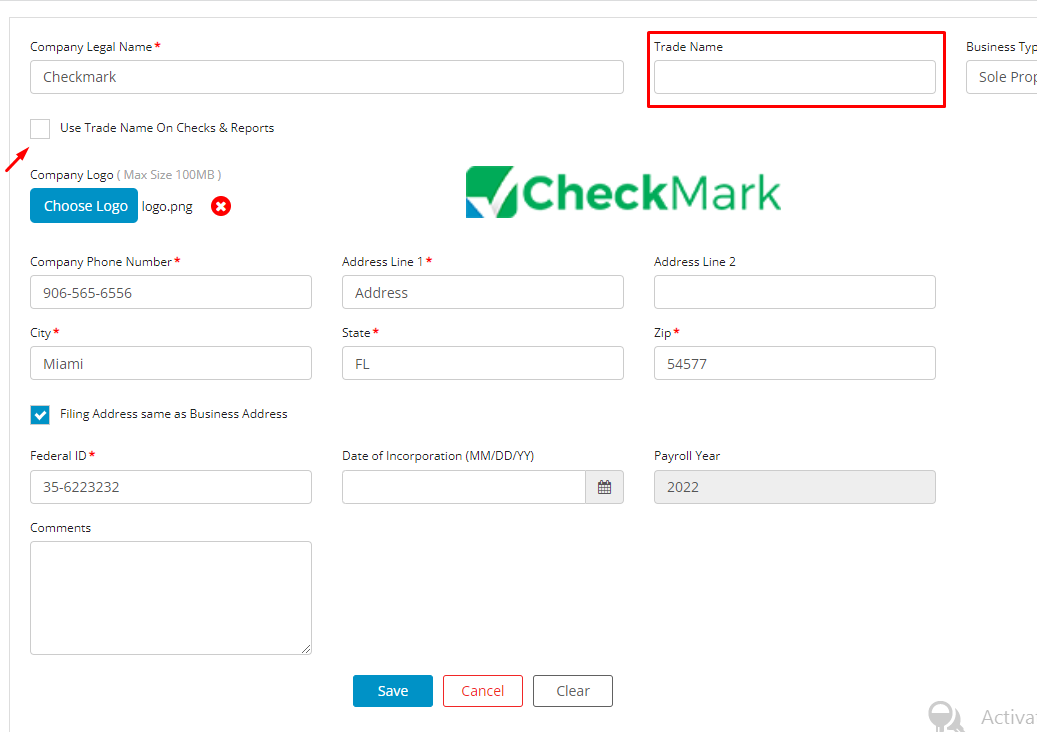Click the Comments resize handle corner

[306, 649]
